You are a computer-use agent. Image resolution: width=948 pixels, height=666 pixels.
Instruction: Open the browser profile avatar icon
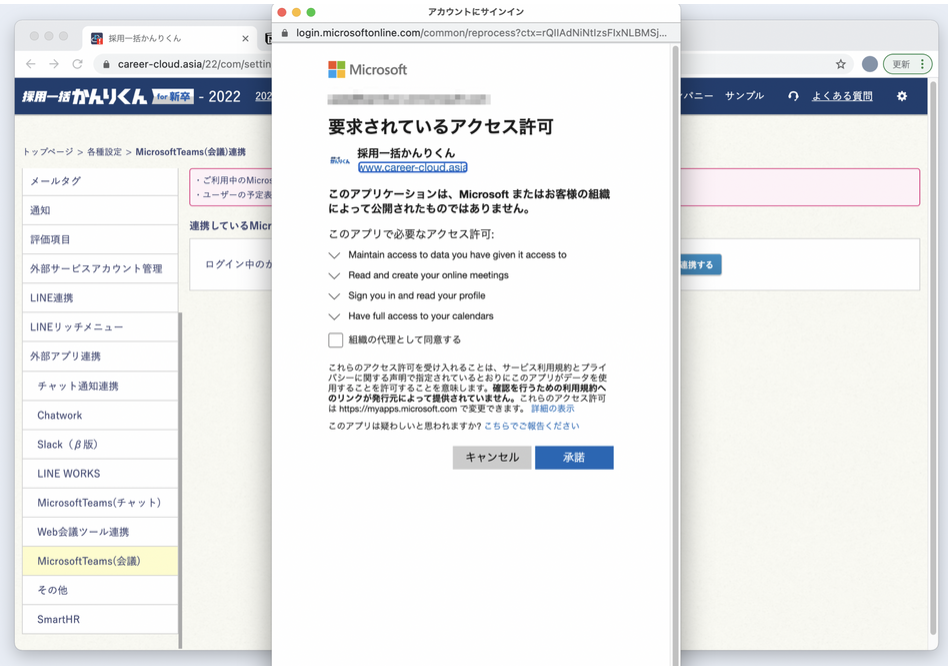(869, 64)
